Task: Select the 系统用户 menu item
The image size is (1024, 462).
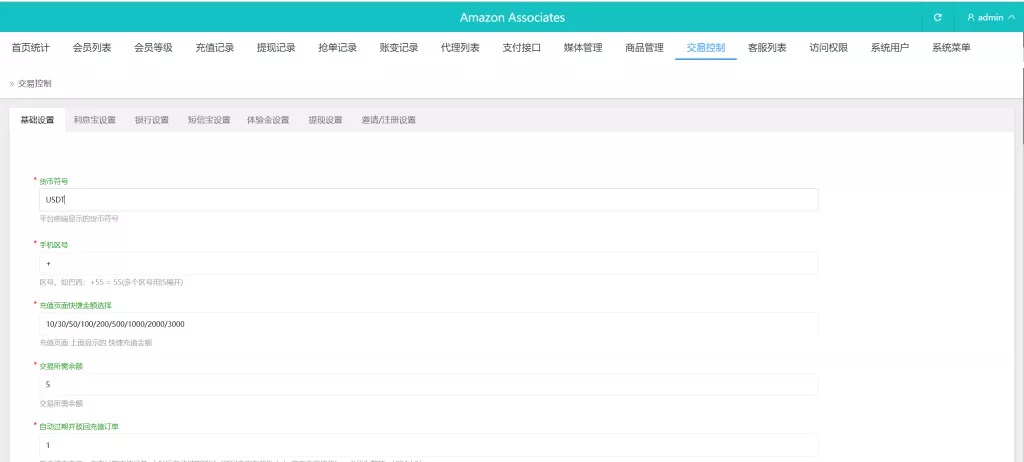Action: (889, 47)
